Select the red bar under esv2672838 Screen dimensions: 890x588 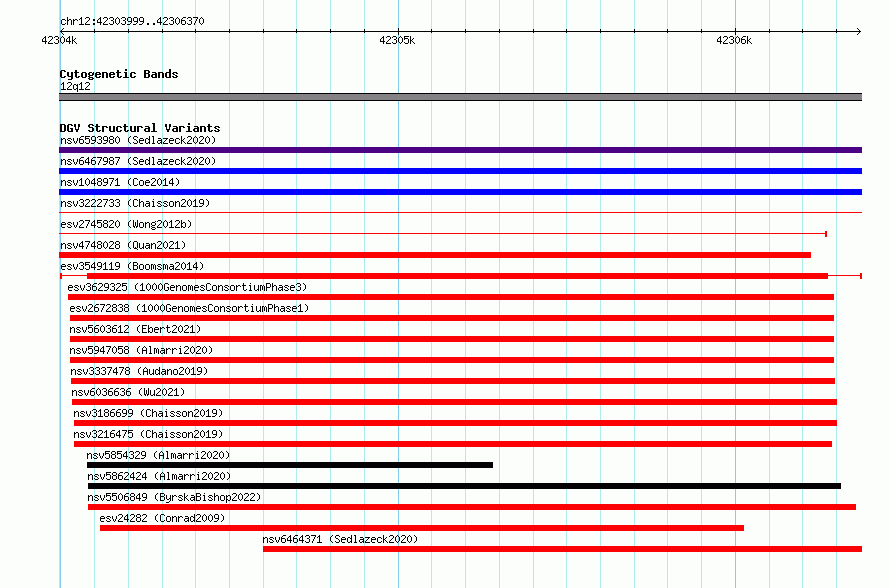452,318
